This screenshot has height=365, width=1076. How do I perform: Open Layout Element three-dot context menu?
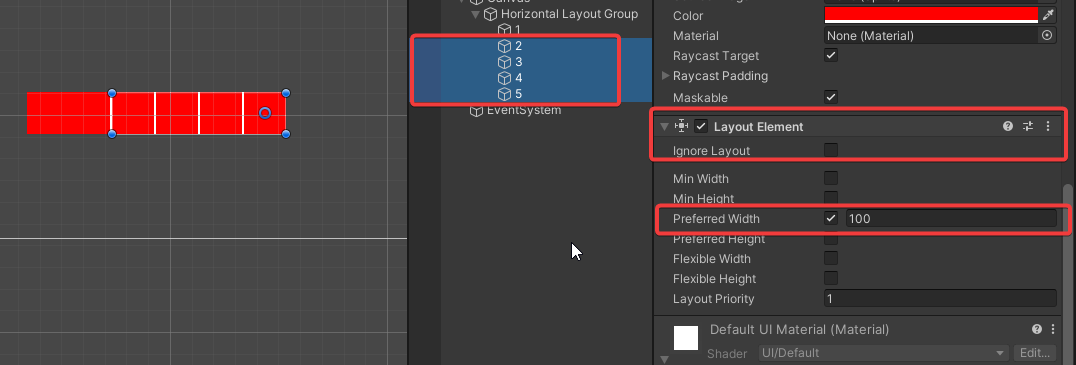(1048, 126)
